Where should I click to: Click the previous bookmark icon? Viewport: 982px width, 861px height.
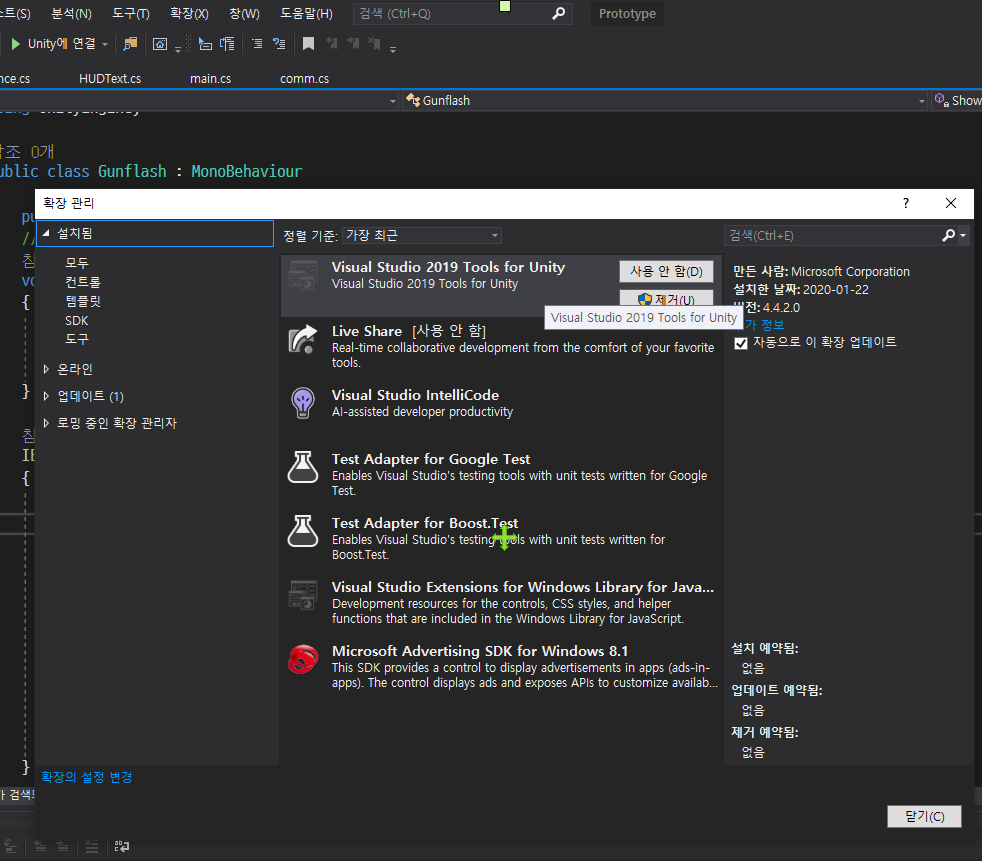[x=331, y=43]
